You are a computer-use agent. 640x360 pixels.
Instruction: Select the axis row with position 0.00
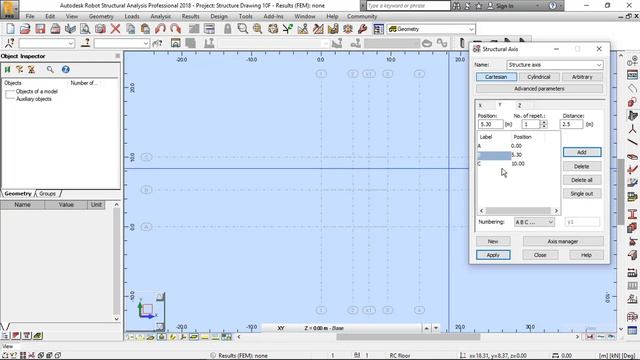518,146
